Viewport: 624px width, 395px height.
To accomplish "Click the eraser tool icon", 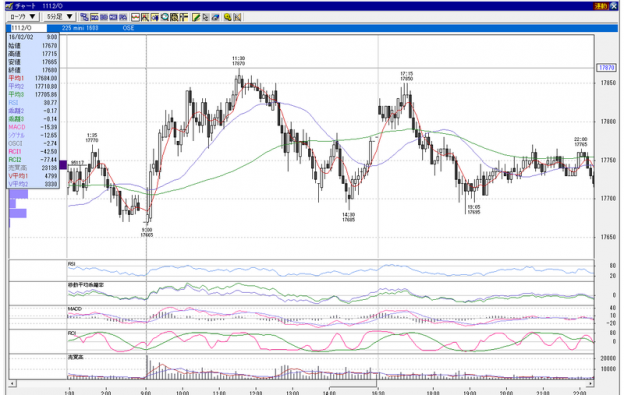I will click(215, 17).
